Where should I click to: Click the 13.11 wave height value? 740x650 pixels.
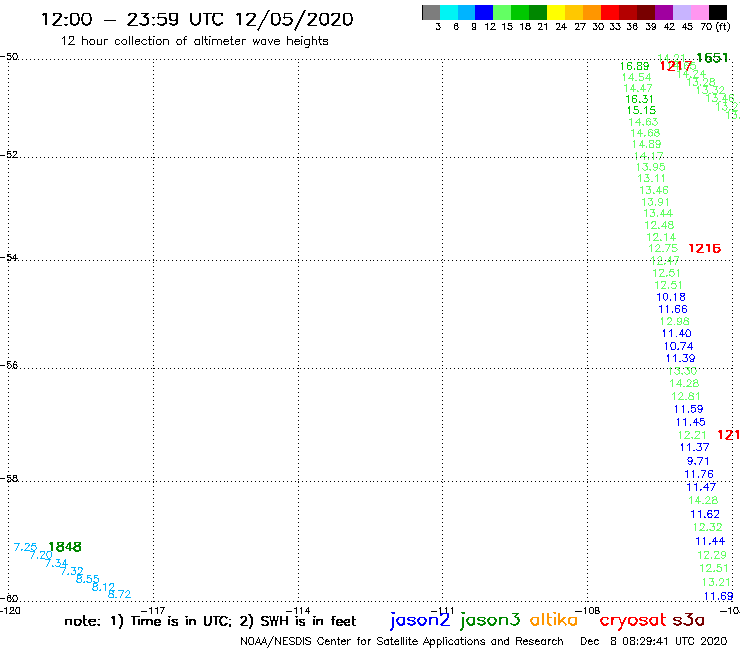[x=652, y=178]
